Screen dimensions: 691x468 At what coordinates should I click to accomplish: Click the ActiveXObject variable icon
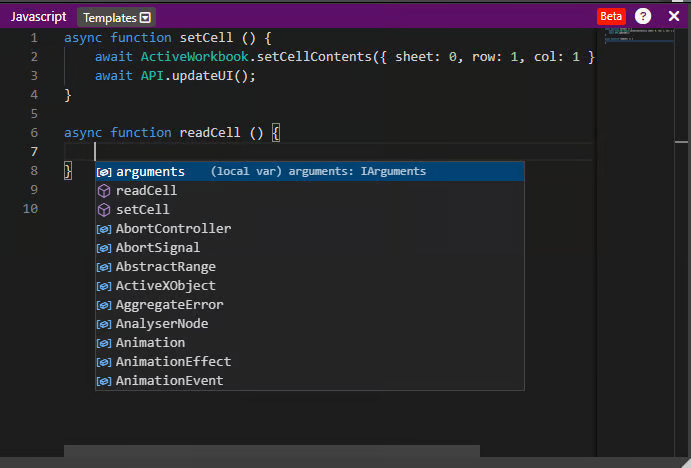pyautogui.click(x=103, y=286)
